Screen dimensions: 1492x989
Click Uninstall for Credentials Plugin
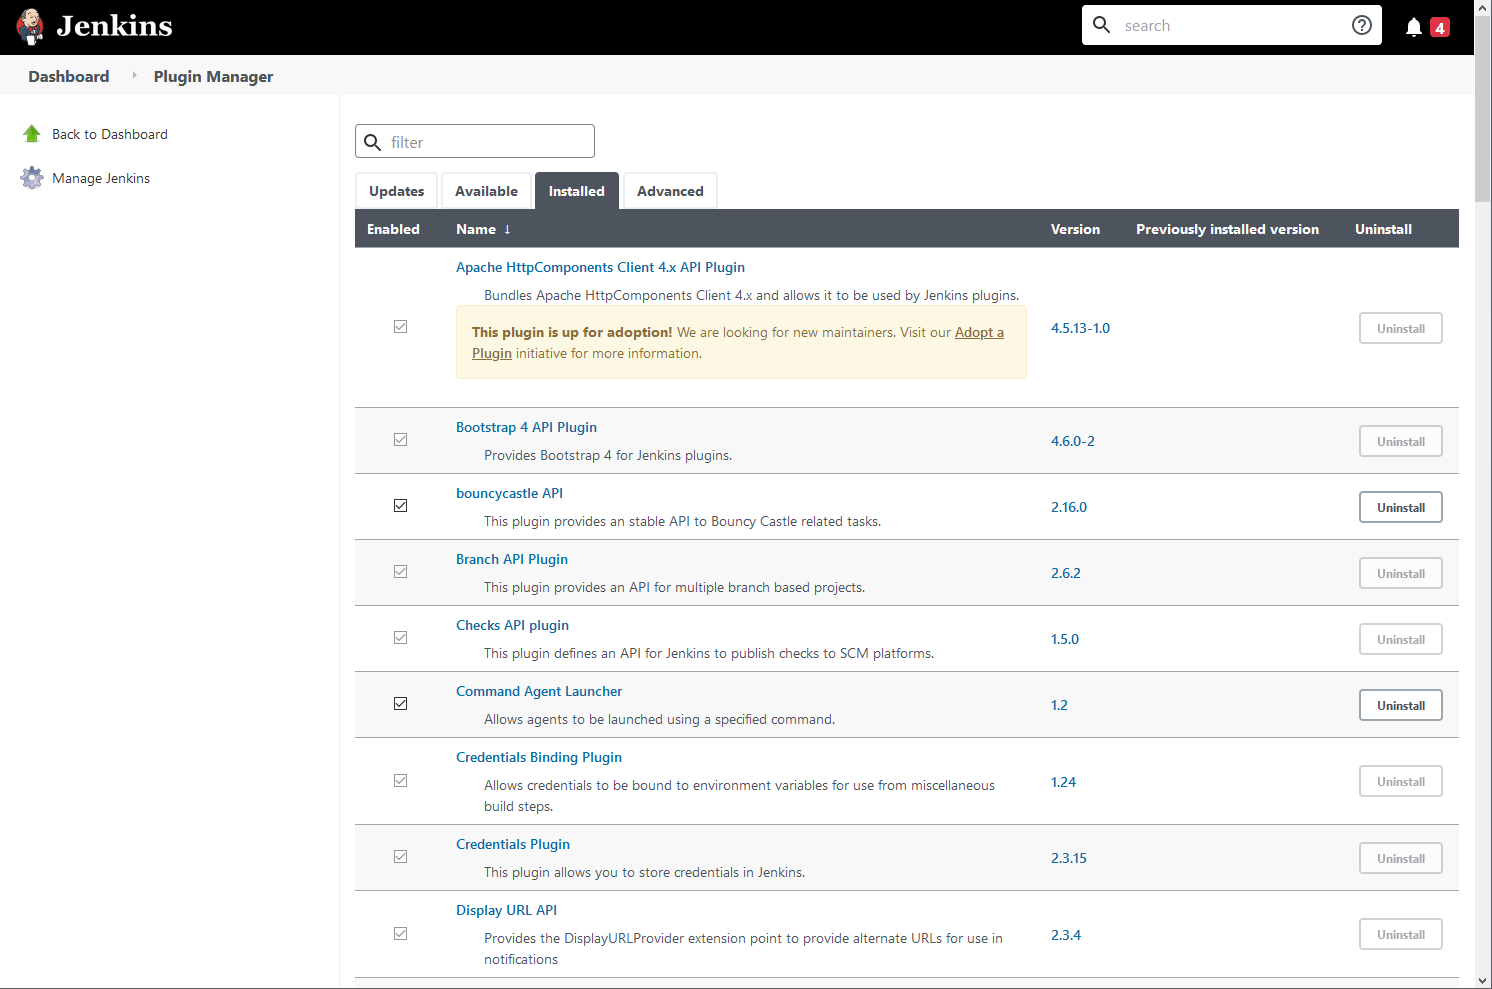coord(1400,858)
